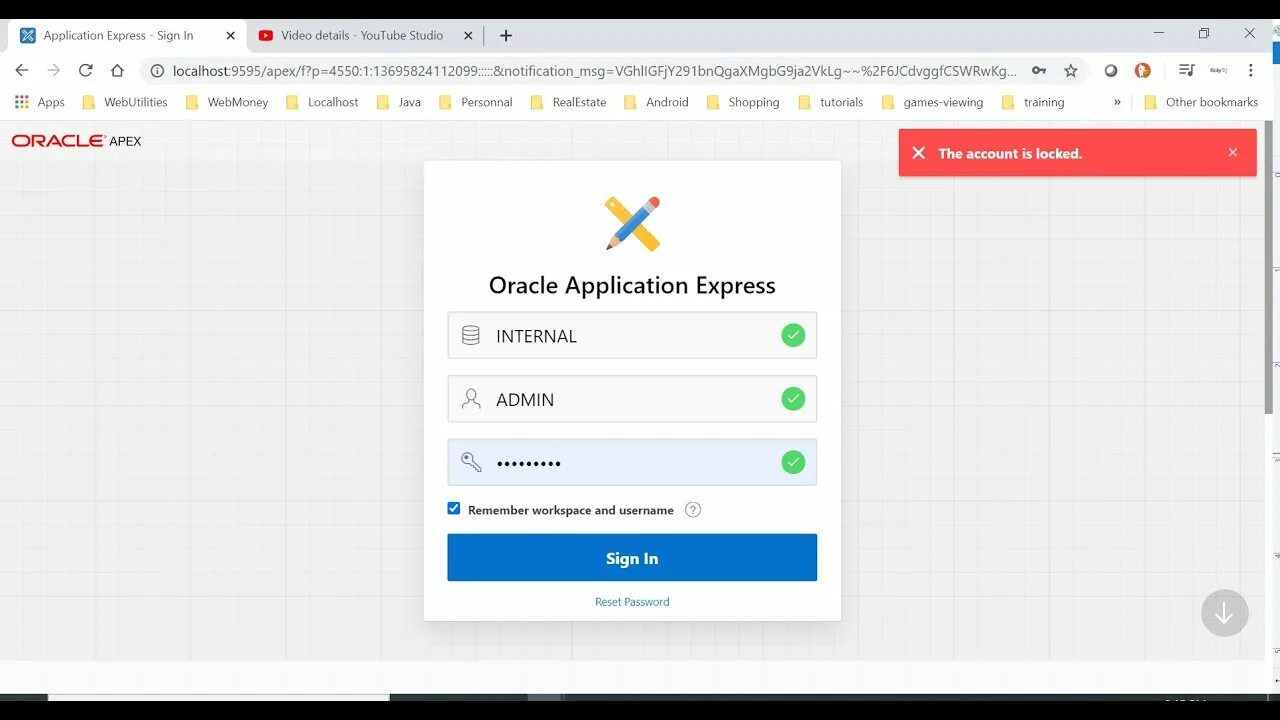Click the grey circle extension icon
1280x720 pixels.
point(1110,71)
